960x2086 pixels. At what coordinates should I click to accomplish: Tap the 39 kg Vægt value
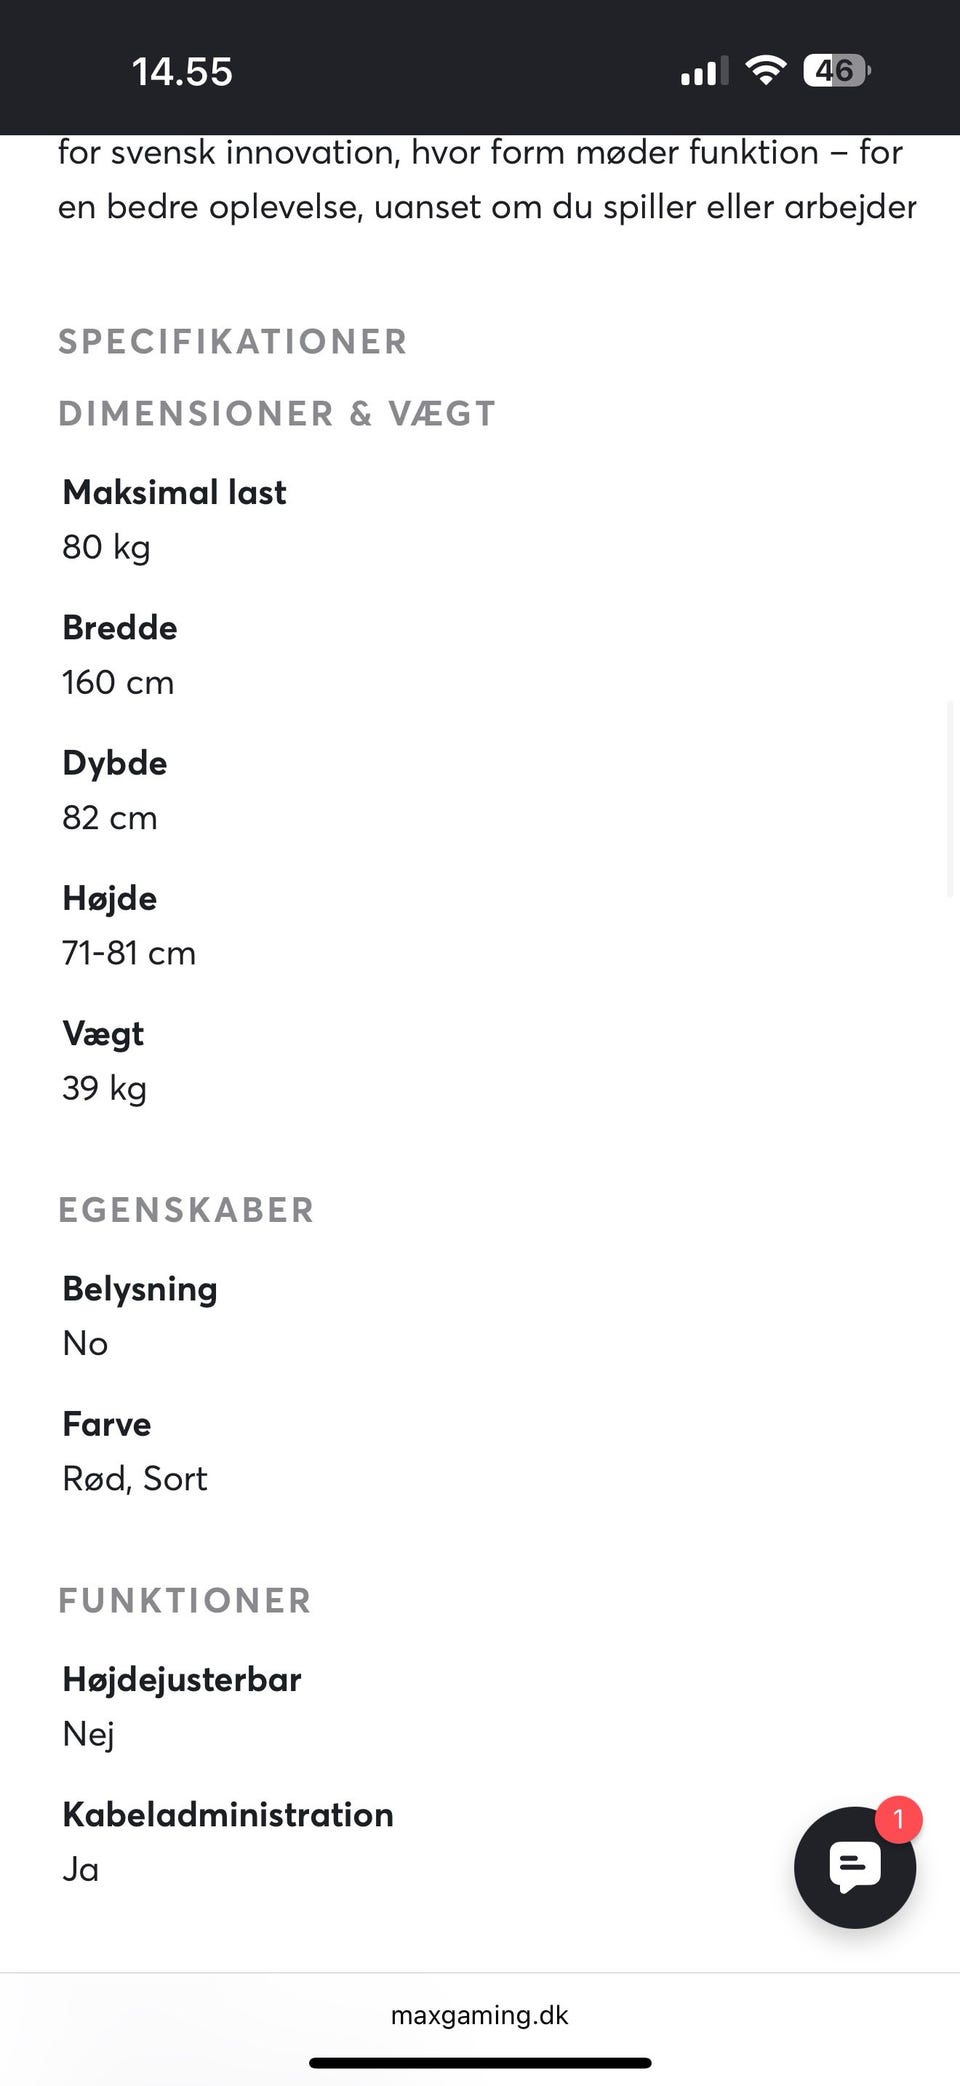(x=104, y=1088)
